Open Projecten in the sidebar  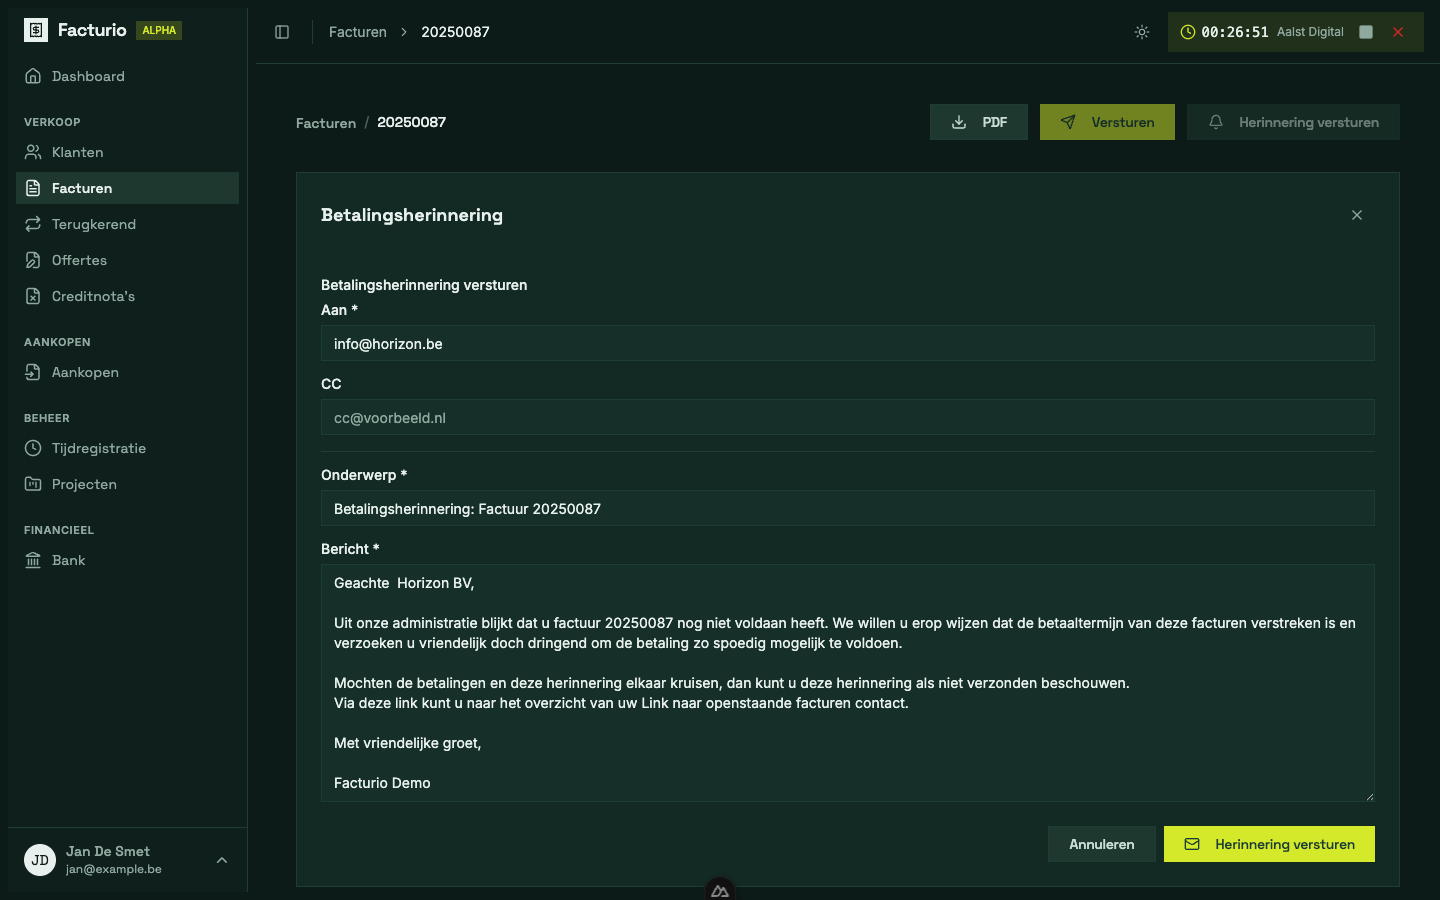pos(127,484)
